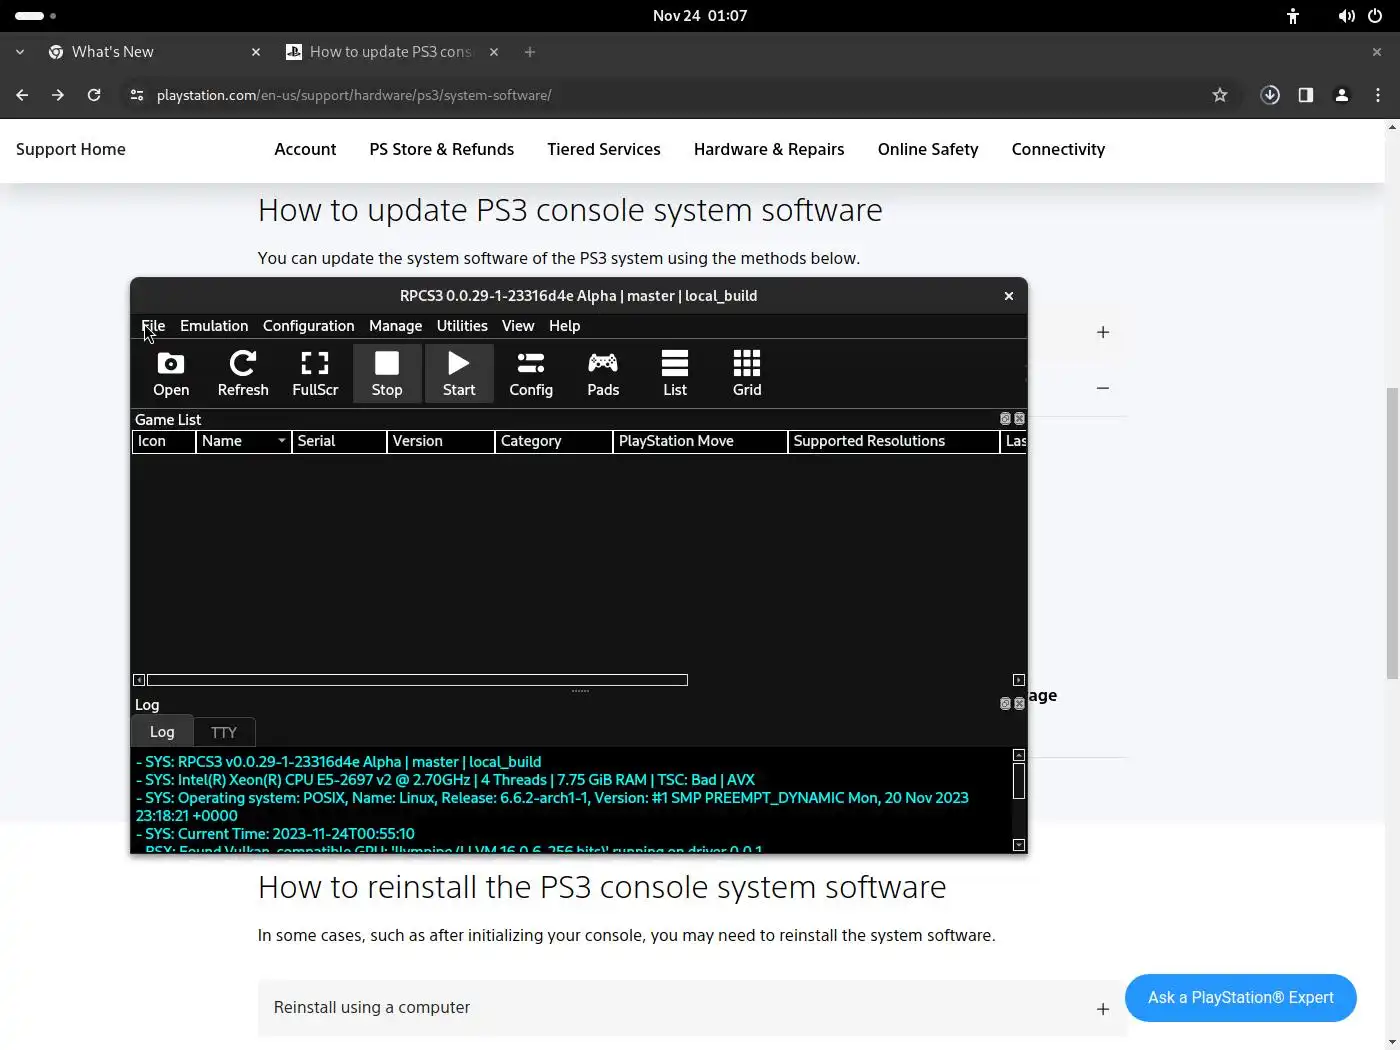This screenshot has height=1050, width=1400.
Task: Stop emulation using the Stop button
Action: (x=387, y=373)
